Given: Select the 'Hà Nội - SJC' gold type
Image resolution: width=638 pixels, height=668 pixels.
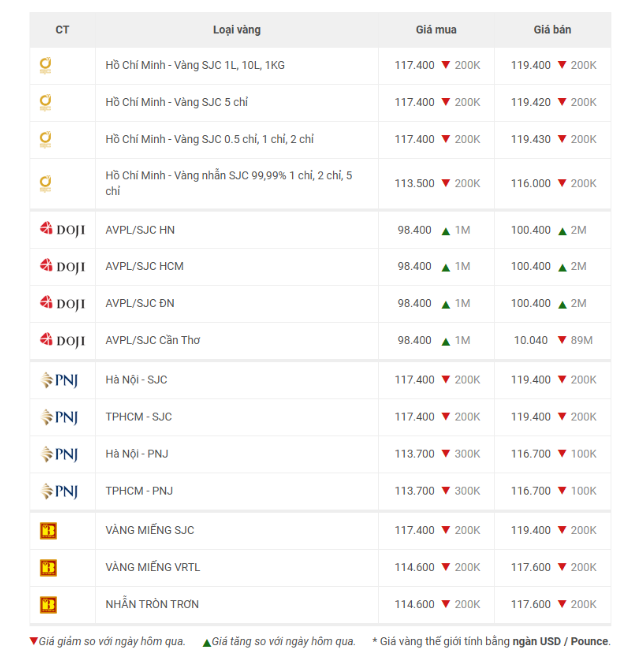Looking at the screenshot, I should [x=136, y=380].
